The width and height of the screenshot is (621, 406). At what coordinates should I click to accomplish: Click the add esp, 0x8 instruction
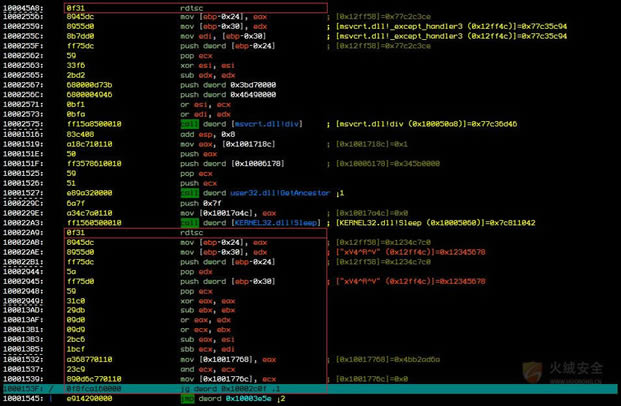click(205, 134)
